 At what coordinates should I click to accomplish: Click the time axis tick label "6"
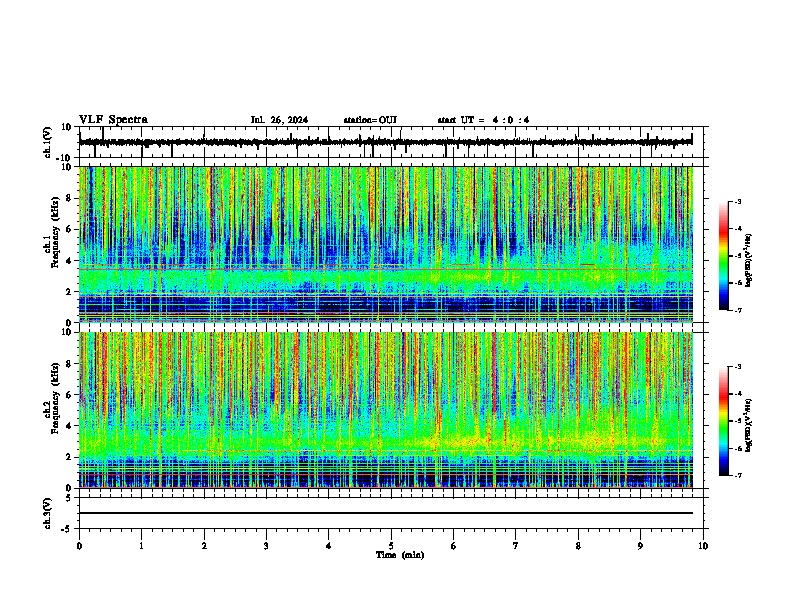454,546
